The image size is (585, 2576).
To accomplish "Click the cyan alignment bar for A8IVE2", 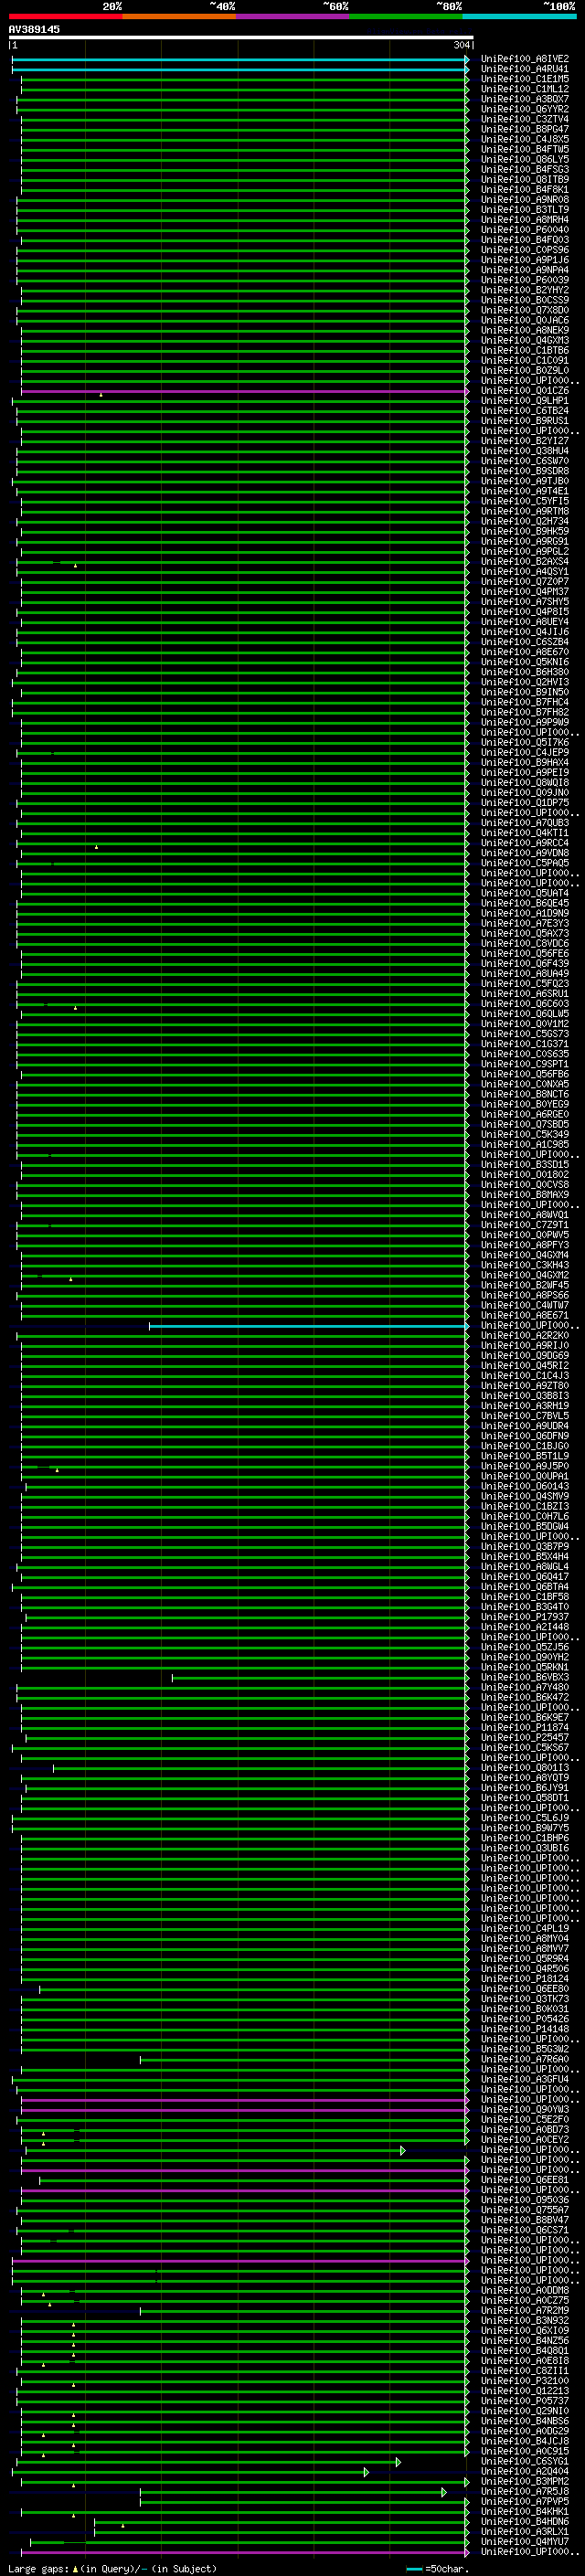I will 240,60.
